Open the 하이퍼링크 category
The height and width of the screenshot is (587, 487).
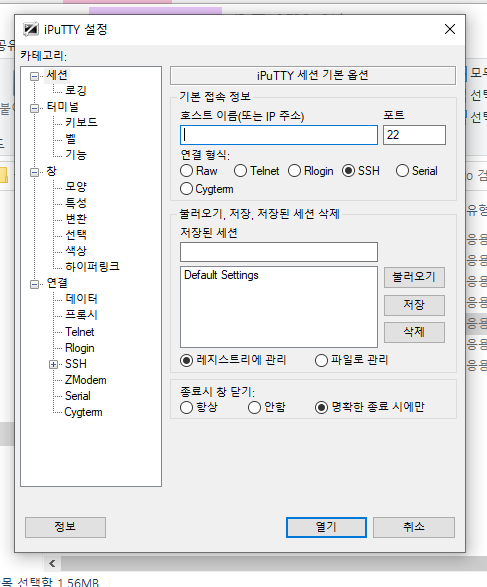click(x=92, y=267)
